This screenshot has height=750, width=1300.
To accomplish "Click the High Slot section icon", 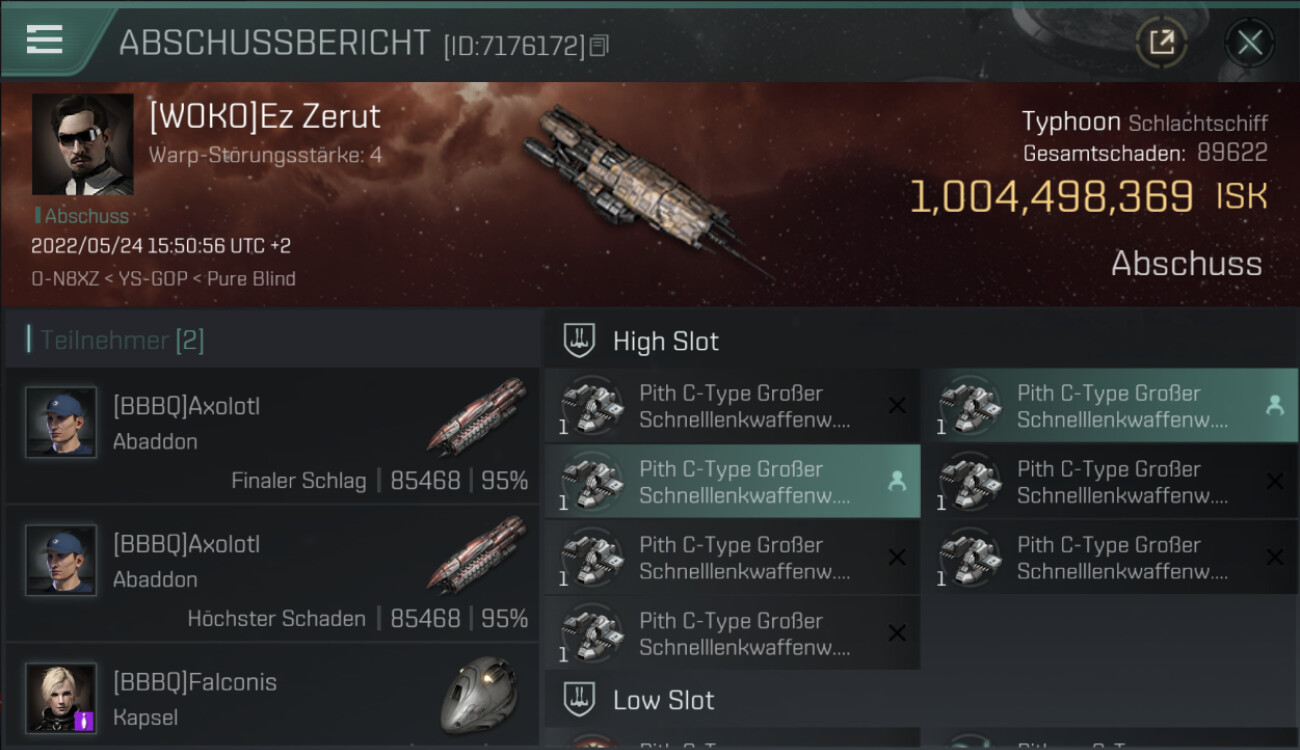I will pyautogui.click(x=580, y=341).
